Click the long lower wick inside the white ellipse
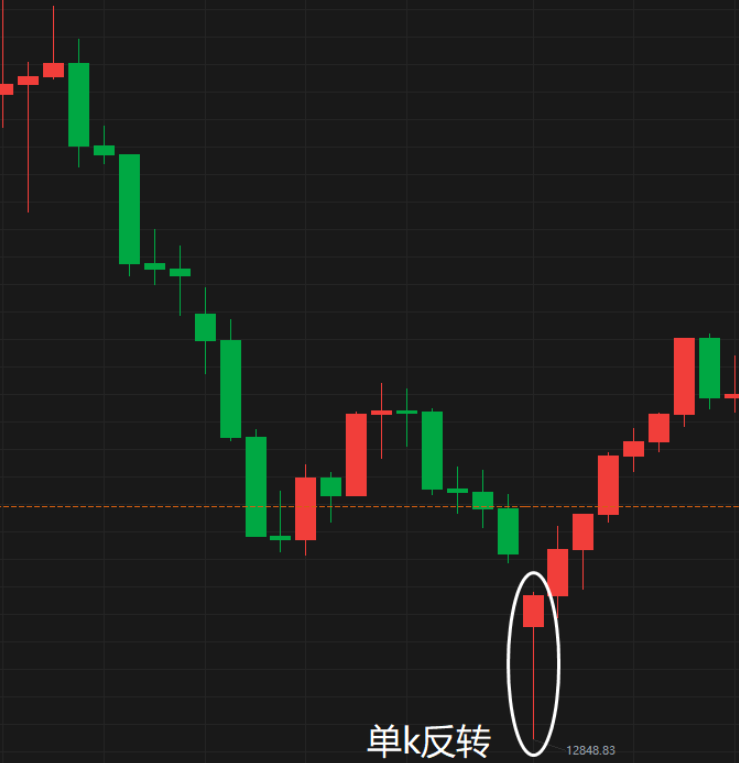The image size is (739, 763). tap(533, 683)
